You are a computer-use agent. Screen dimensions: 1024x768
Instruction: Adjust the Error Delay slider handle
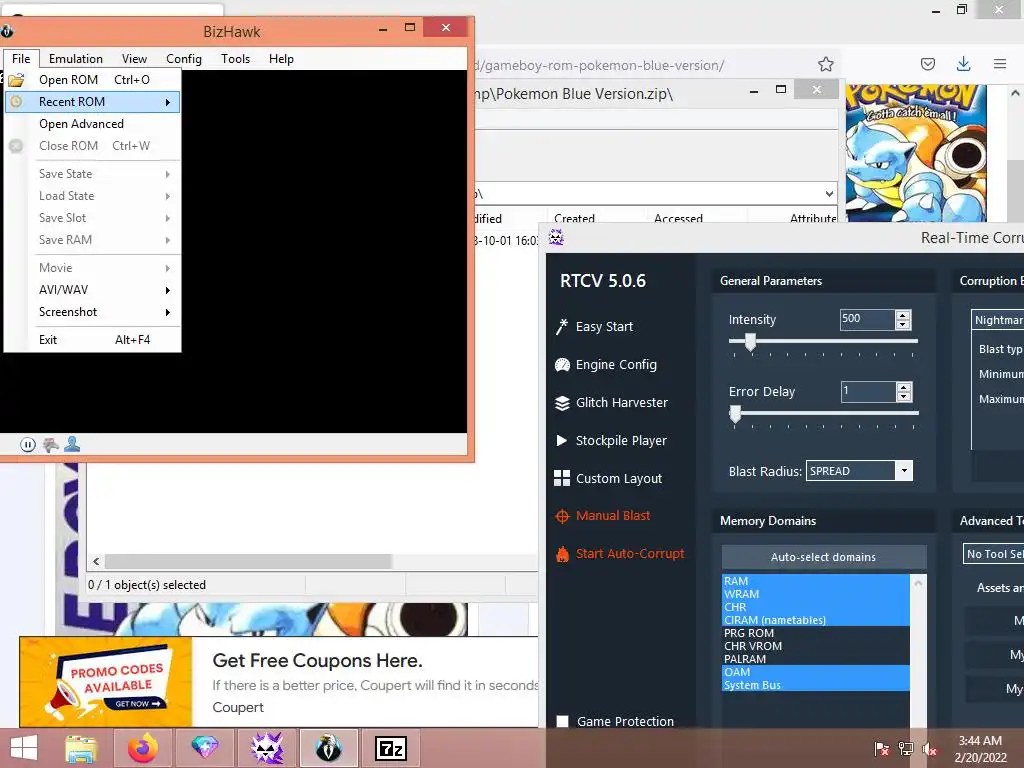pyautogui.click(x=735, y=414)
